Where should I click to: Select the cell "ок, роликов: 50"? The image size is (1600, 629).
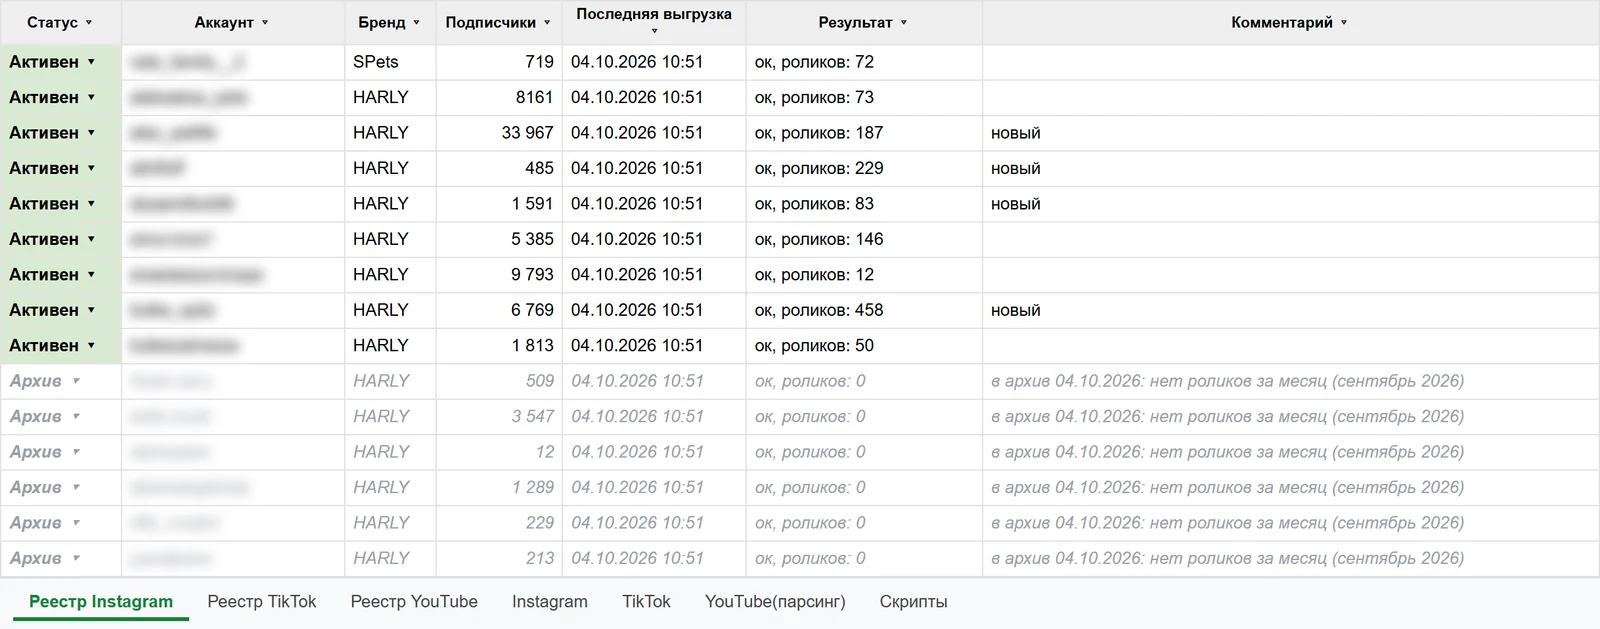tap(864, 346)
